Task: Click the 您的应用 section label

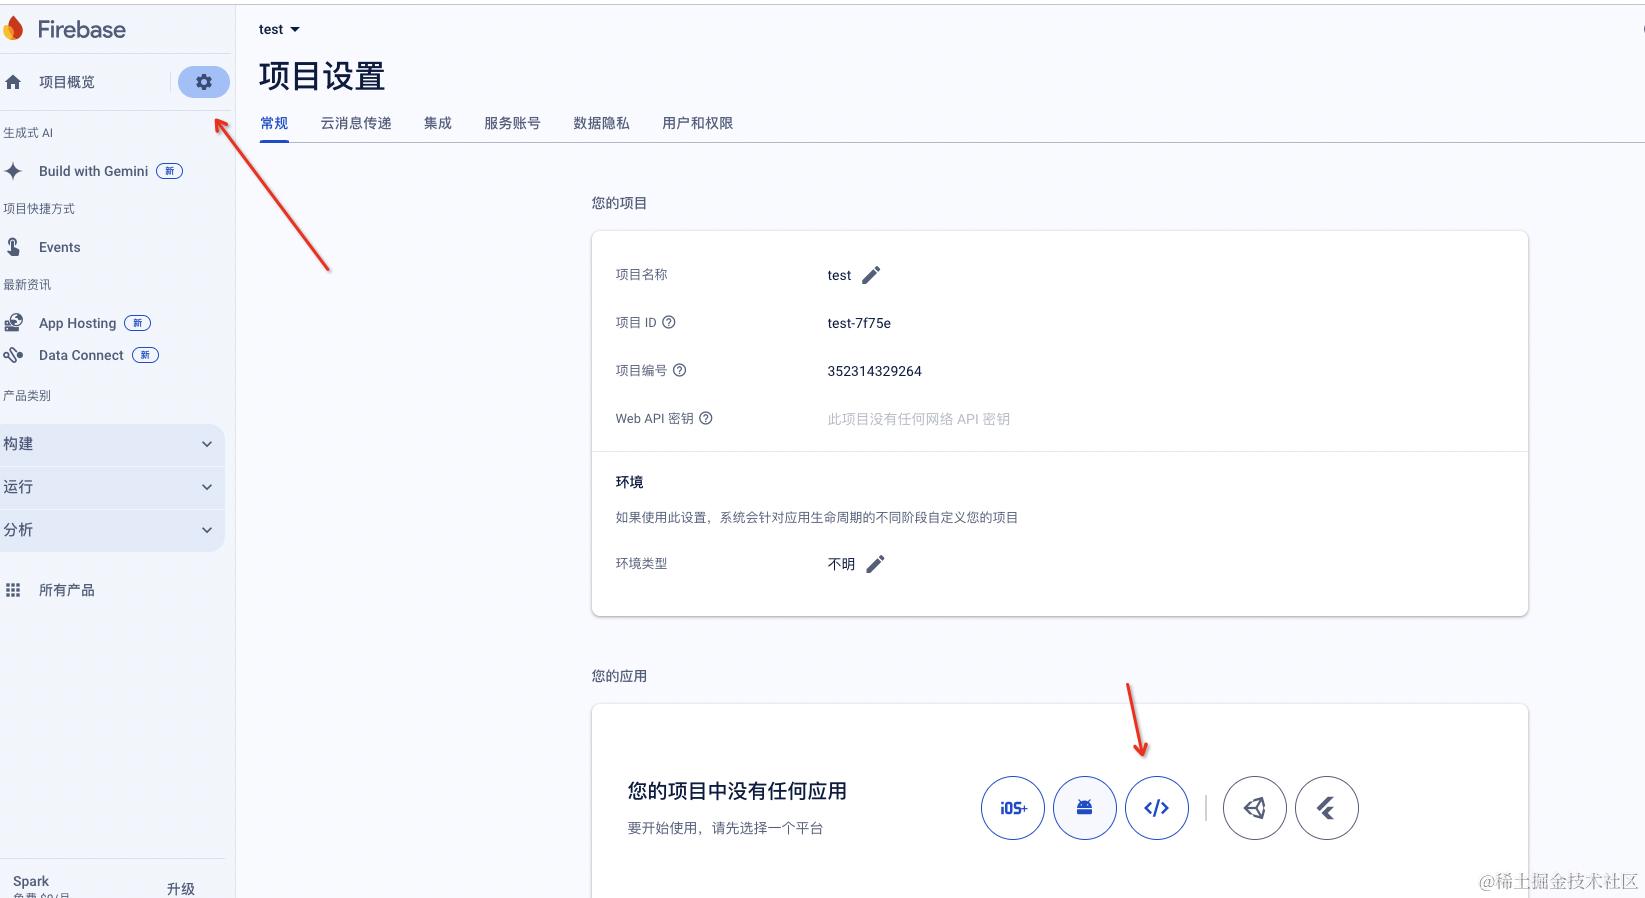Action: tap(619, 676)
